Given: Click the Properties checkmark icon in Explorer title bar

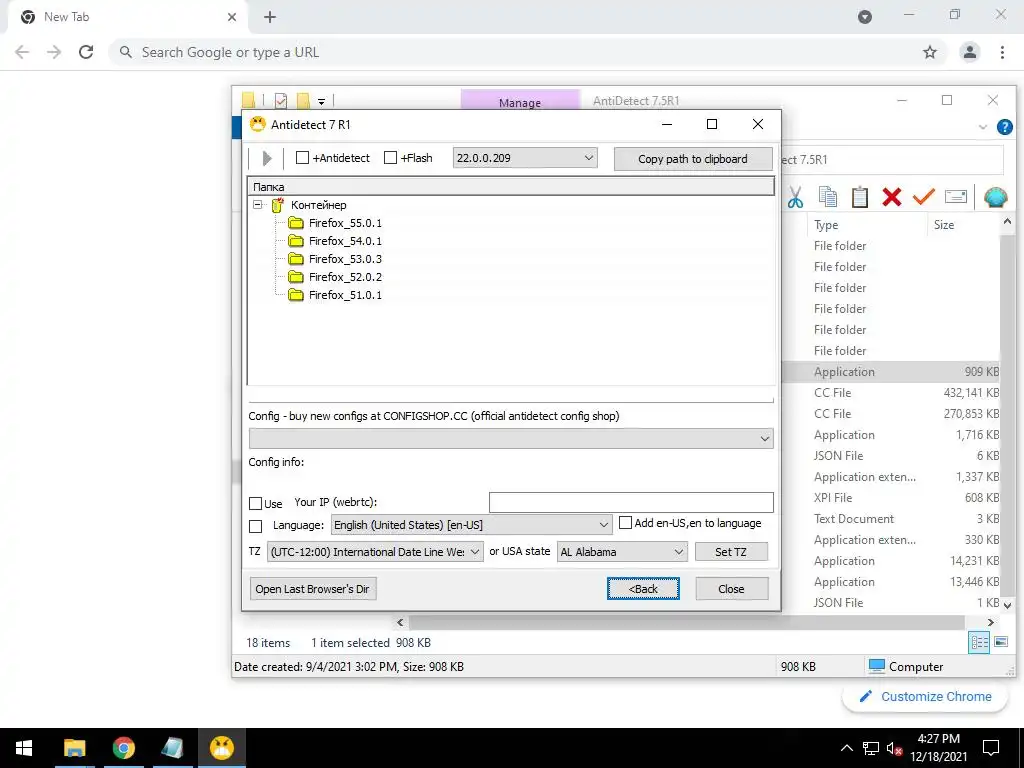Looking at the screenshot, I should click(281, 101).
